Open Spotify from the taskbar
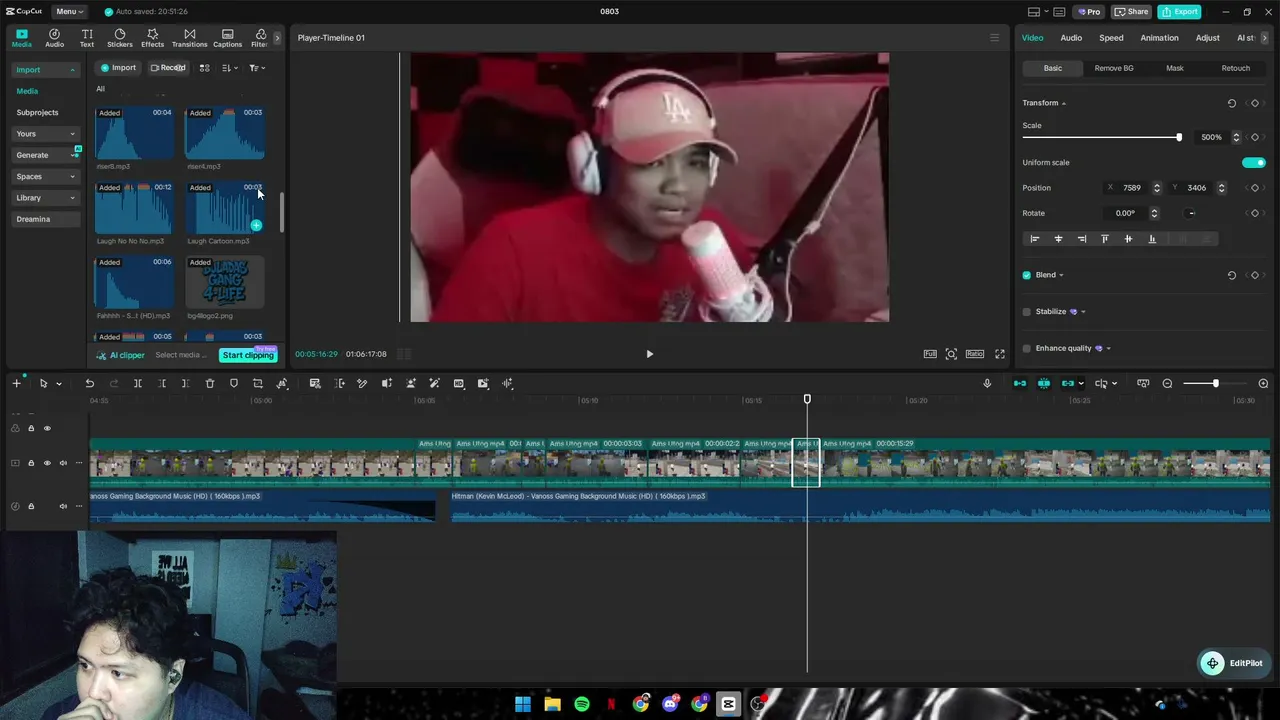The height and width of the screenshot is (720, 1280). [582, 704]
